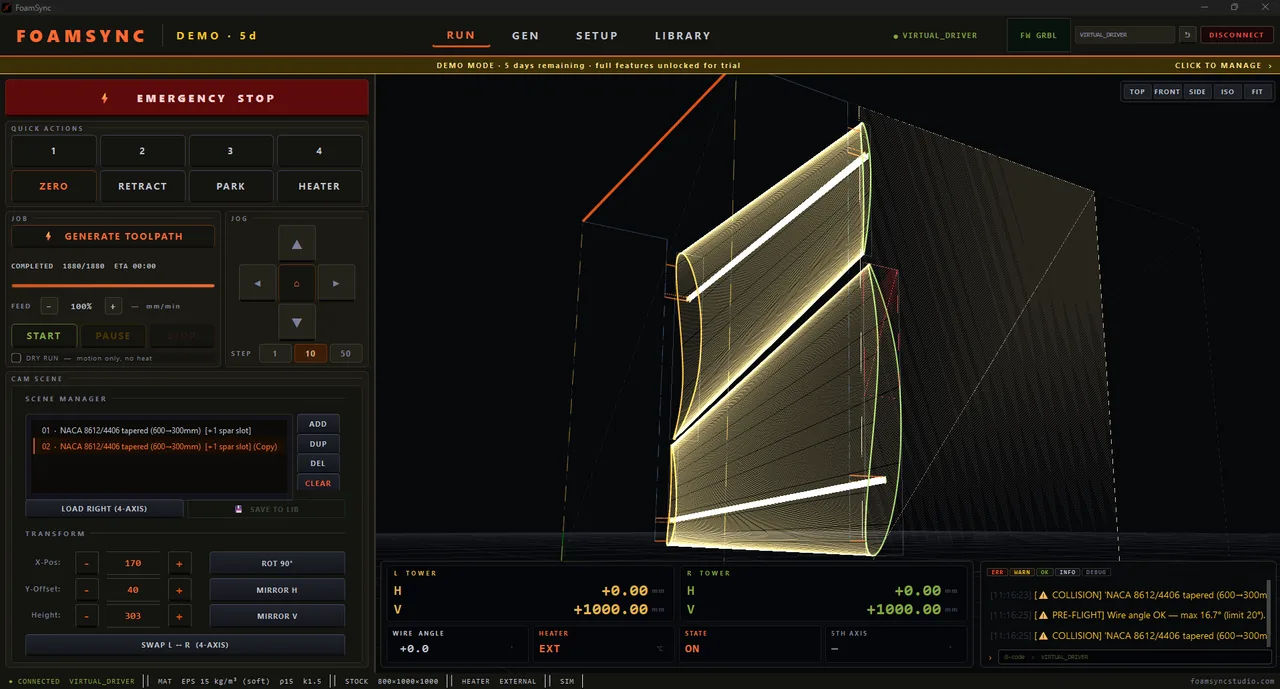The width and height of the screenshot is (1280, 689).
Task: Click the VIRTUAL_DRIVER port input field
Action: point(1125,35)
